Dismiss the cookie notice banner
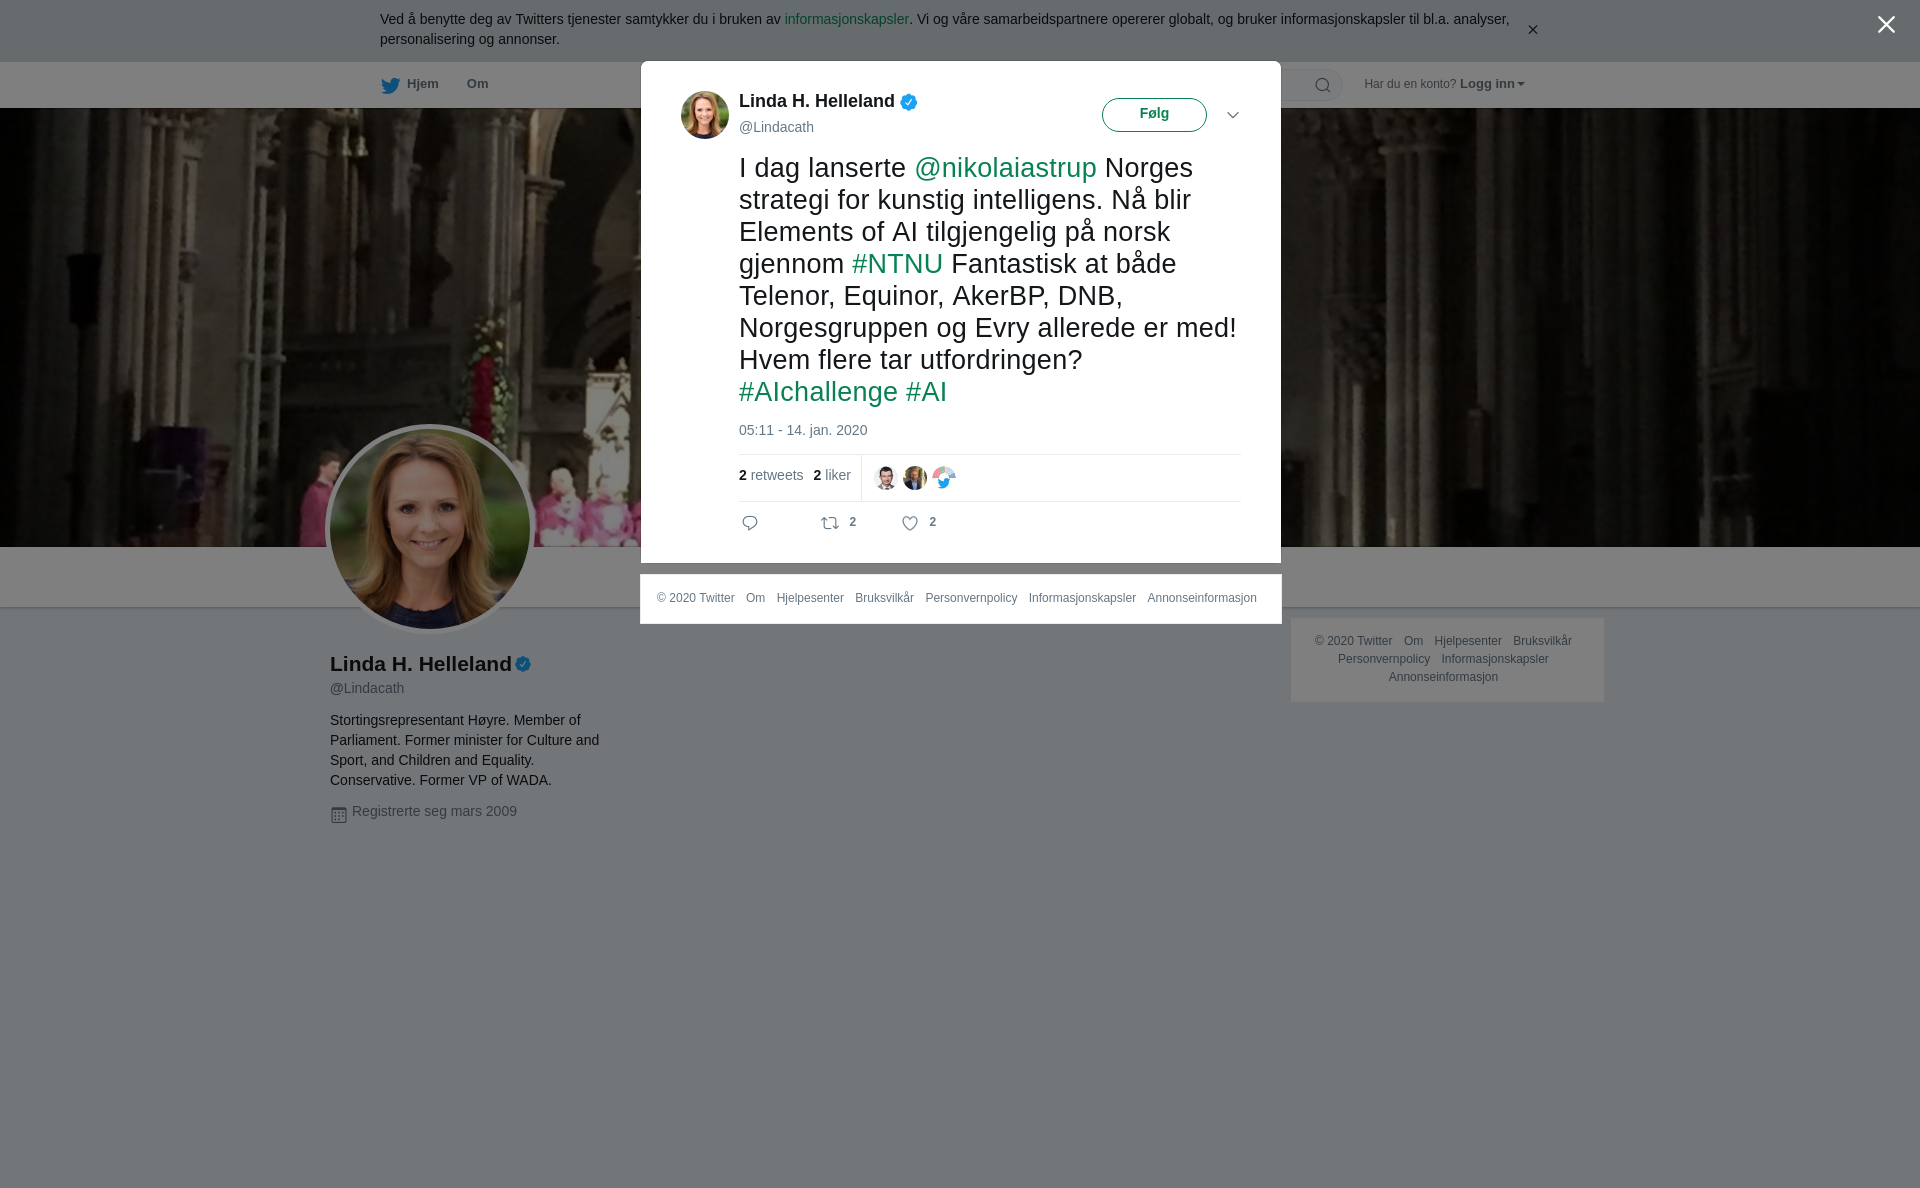Viewport: 1920px width, 1188px height. [1532, 30]
